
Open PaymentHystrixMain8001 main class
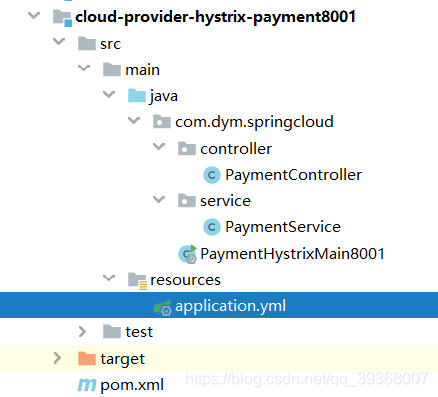(x=292, y=254)
